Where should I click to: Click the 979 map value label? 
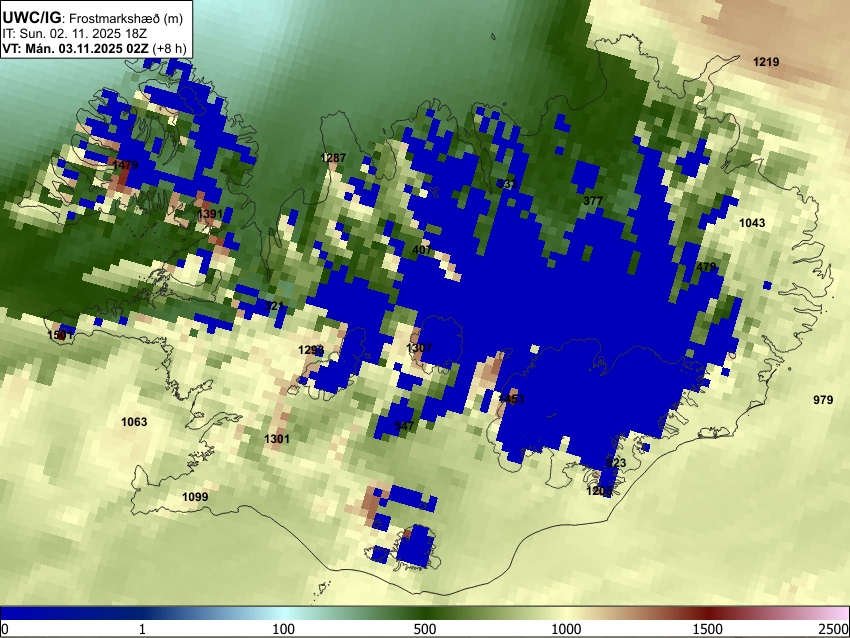pyautogui.click(x=823, y=400)
